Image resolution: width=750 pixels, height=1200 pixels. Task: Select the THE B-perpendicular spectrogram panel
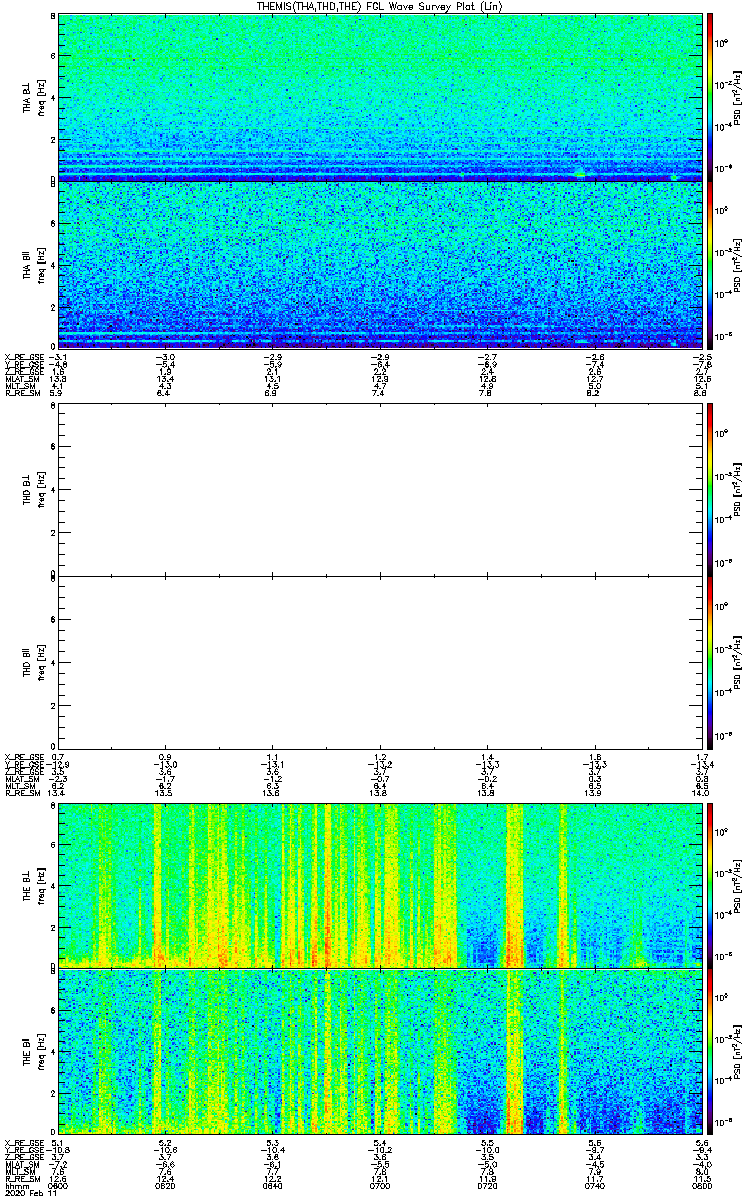[378, 885]
